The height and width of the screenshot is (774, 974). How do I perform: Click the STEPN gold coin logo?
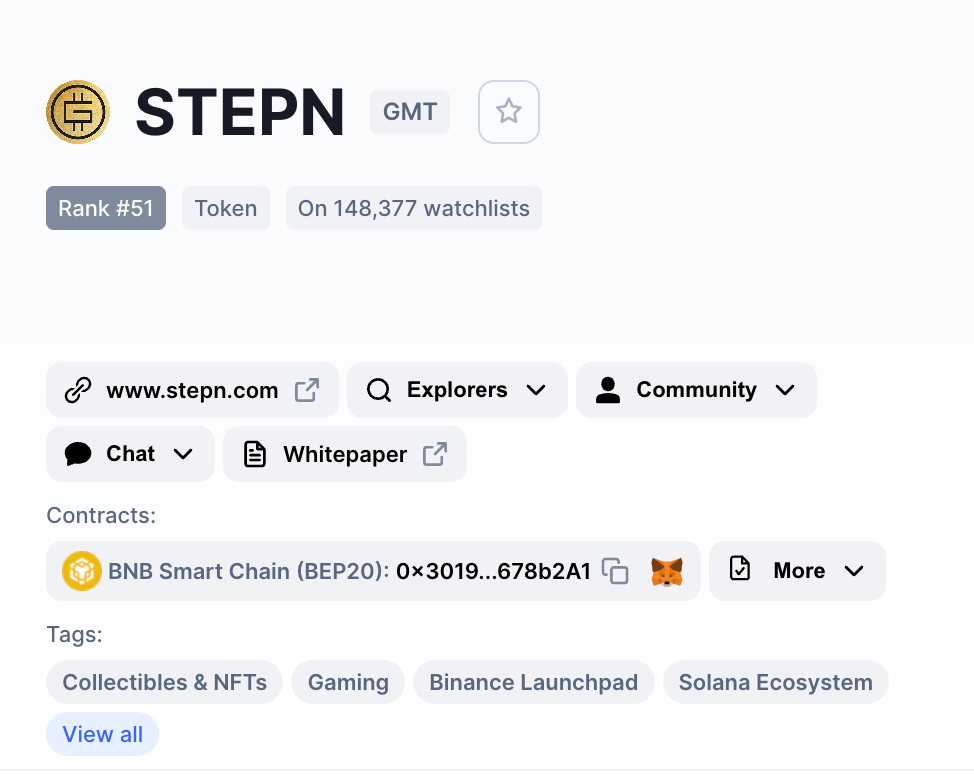(78, 112)
